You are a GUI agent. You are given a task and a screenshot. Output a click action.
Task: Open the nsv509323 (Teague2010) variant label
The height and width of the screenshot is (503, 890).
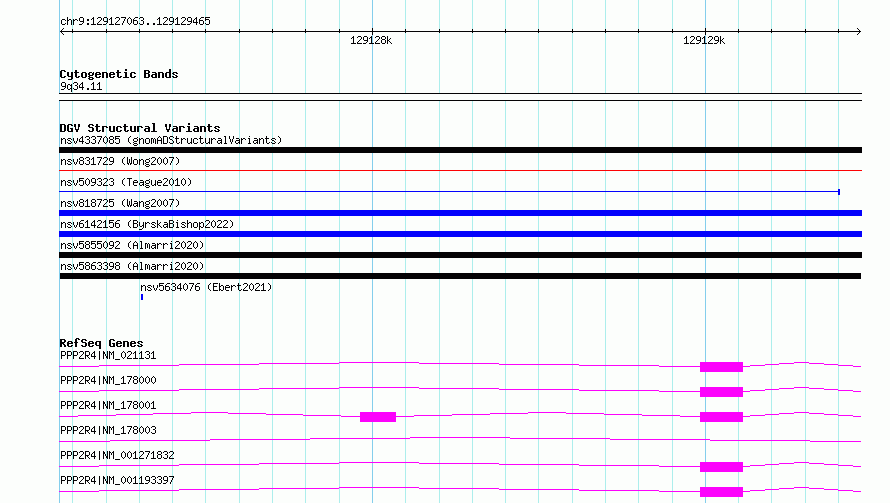[x=126, y=182]
